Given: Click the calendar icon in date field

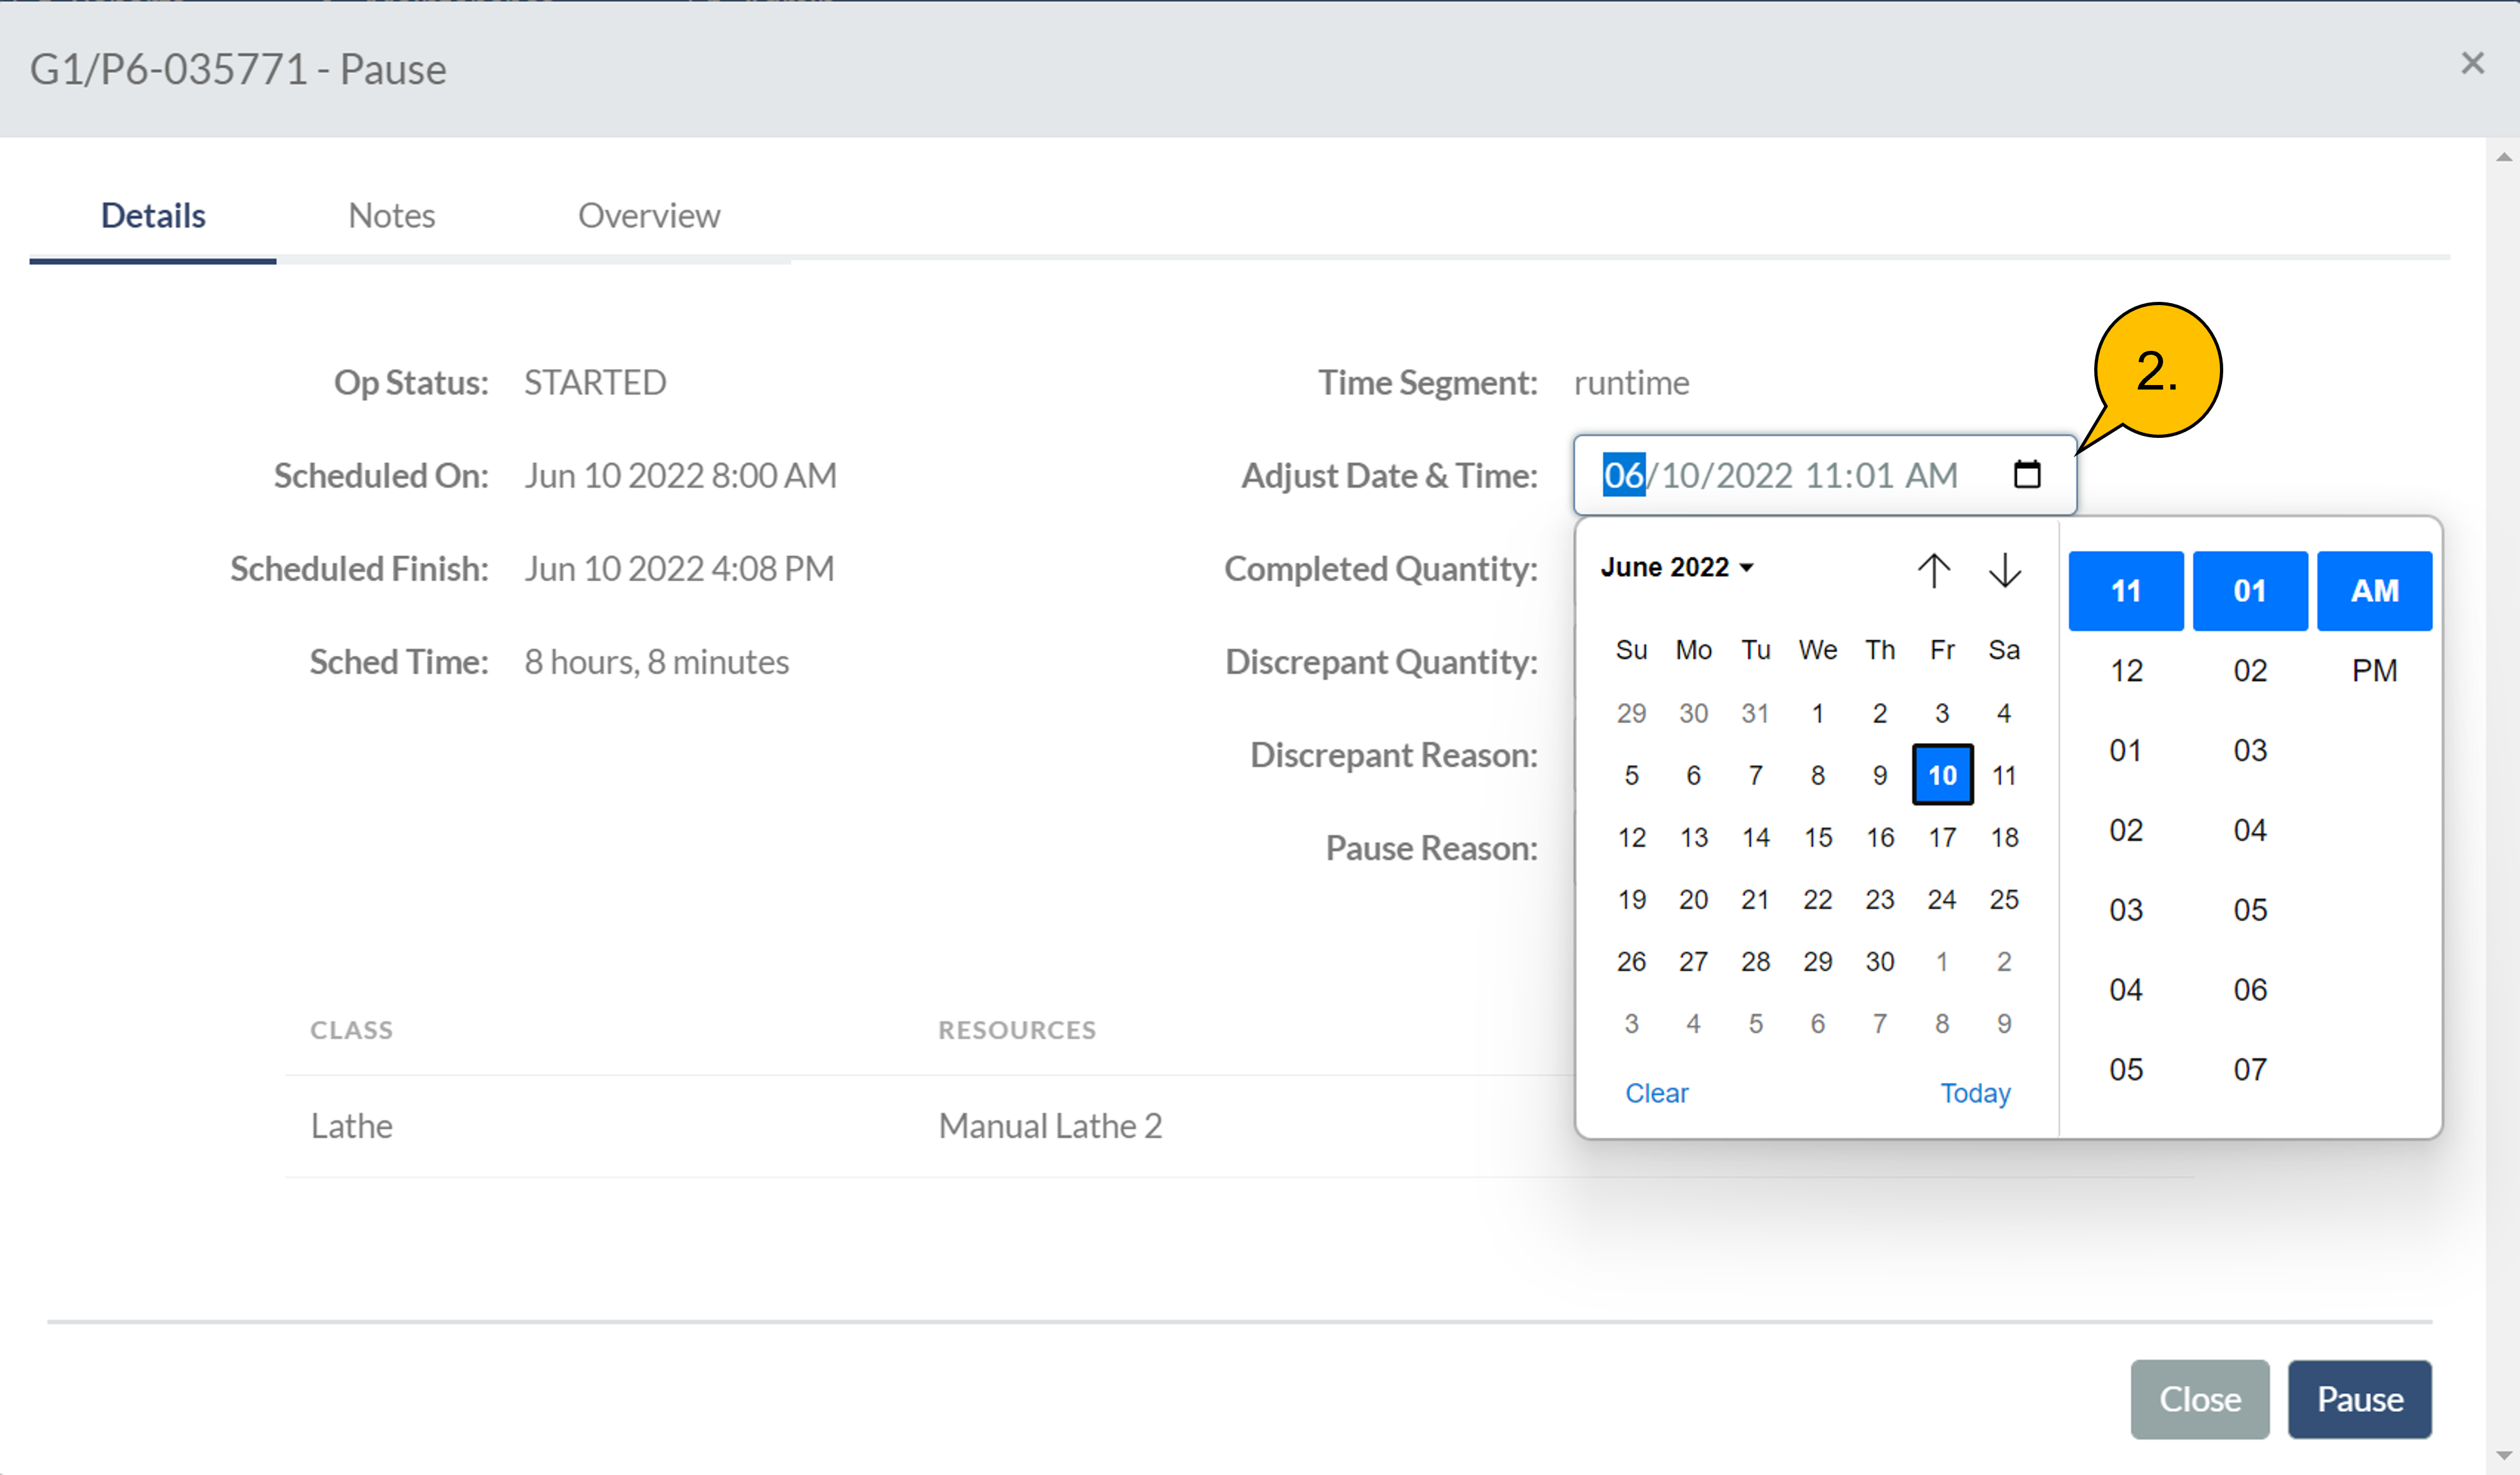Looking at the screenshot, I should tap(2026, 474).
